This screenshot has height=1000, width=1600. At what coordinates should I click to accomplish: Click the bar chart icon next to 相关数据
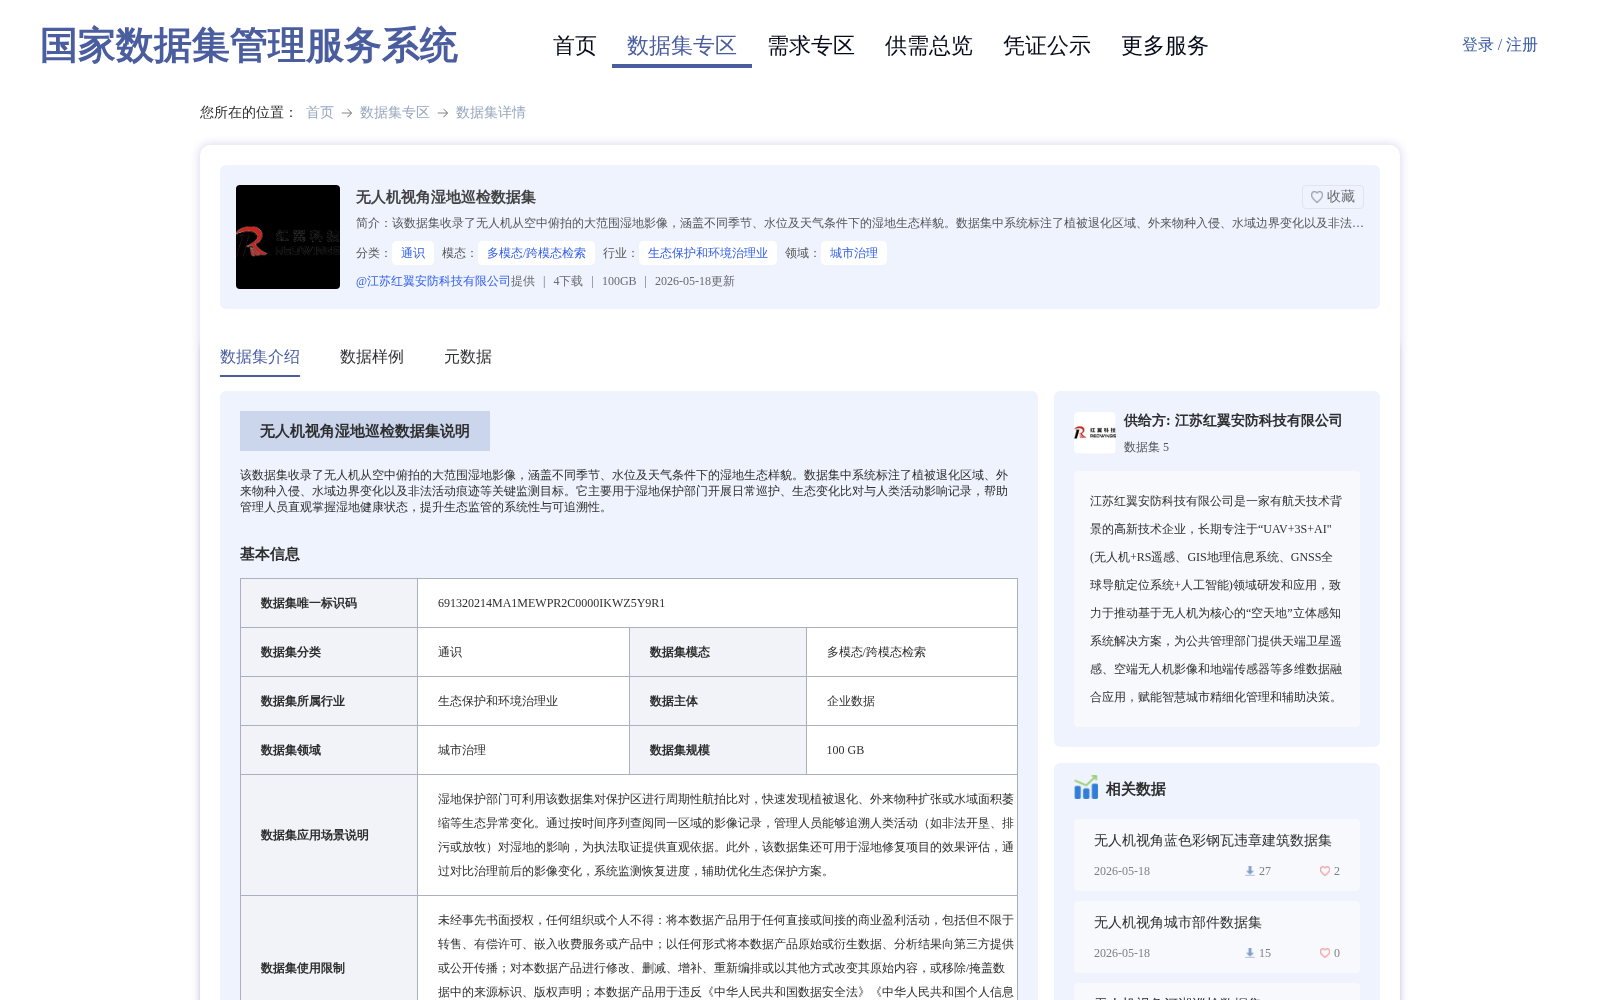tap(1086, 788)
